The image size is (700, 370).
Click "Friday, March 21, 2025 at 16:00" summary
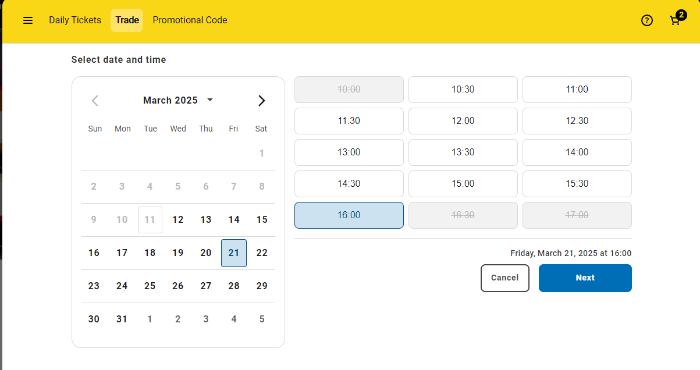pos(571,253)
